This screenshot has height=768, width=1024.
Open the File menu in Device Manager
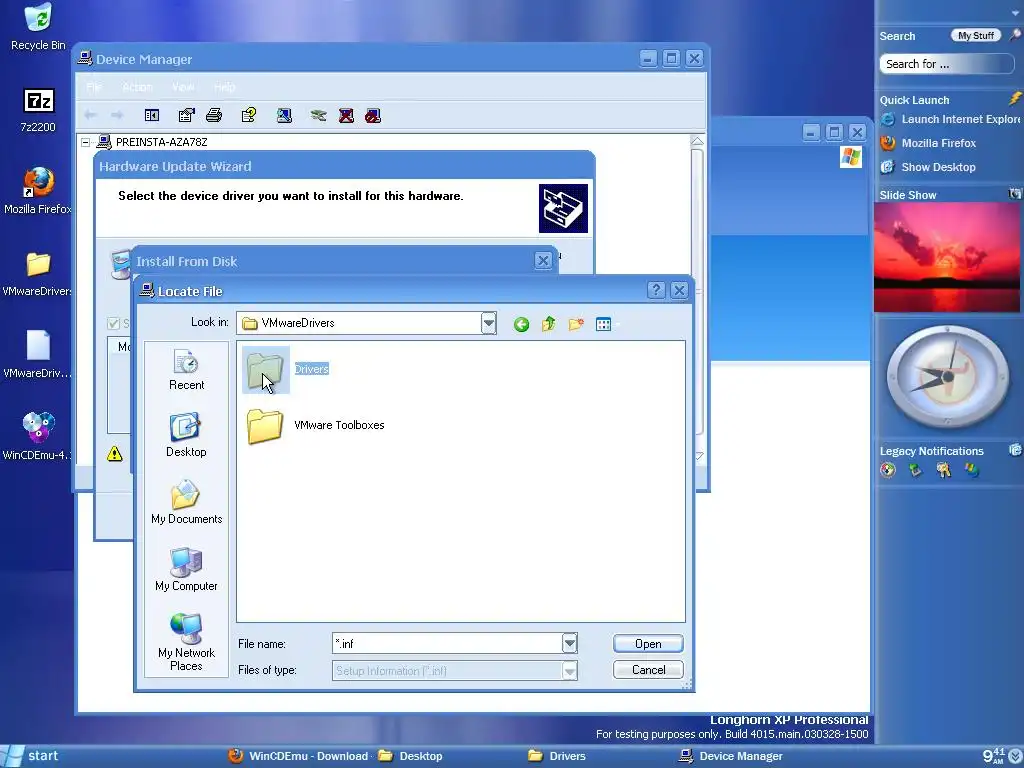coord(94,87)
